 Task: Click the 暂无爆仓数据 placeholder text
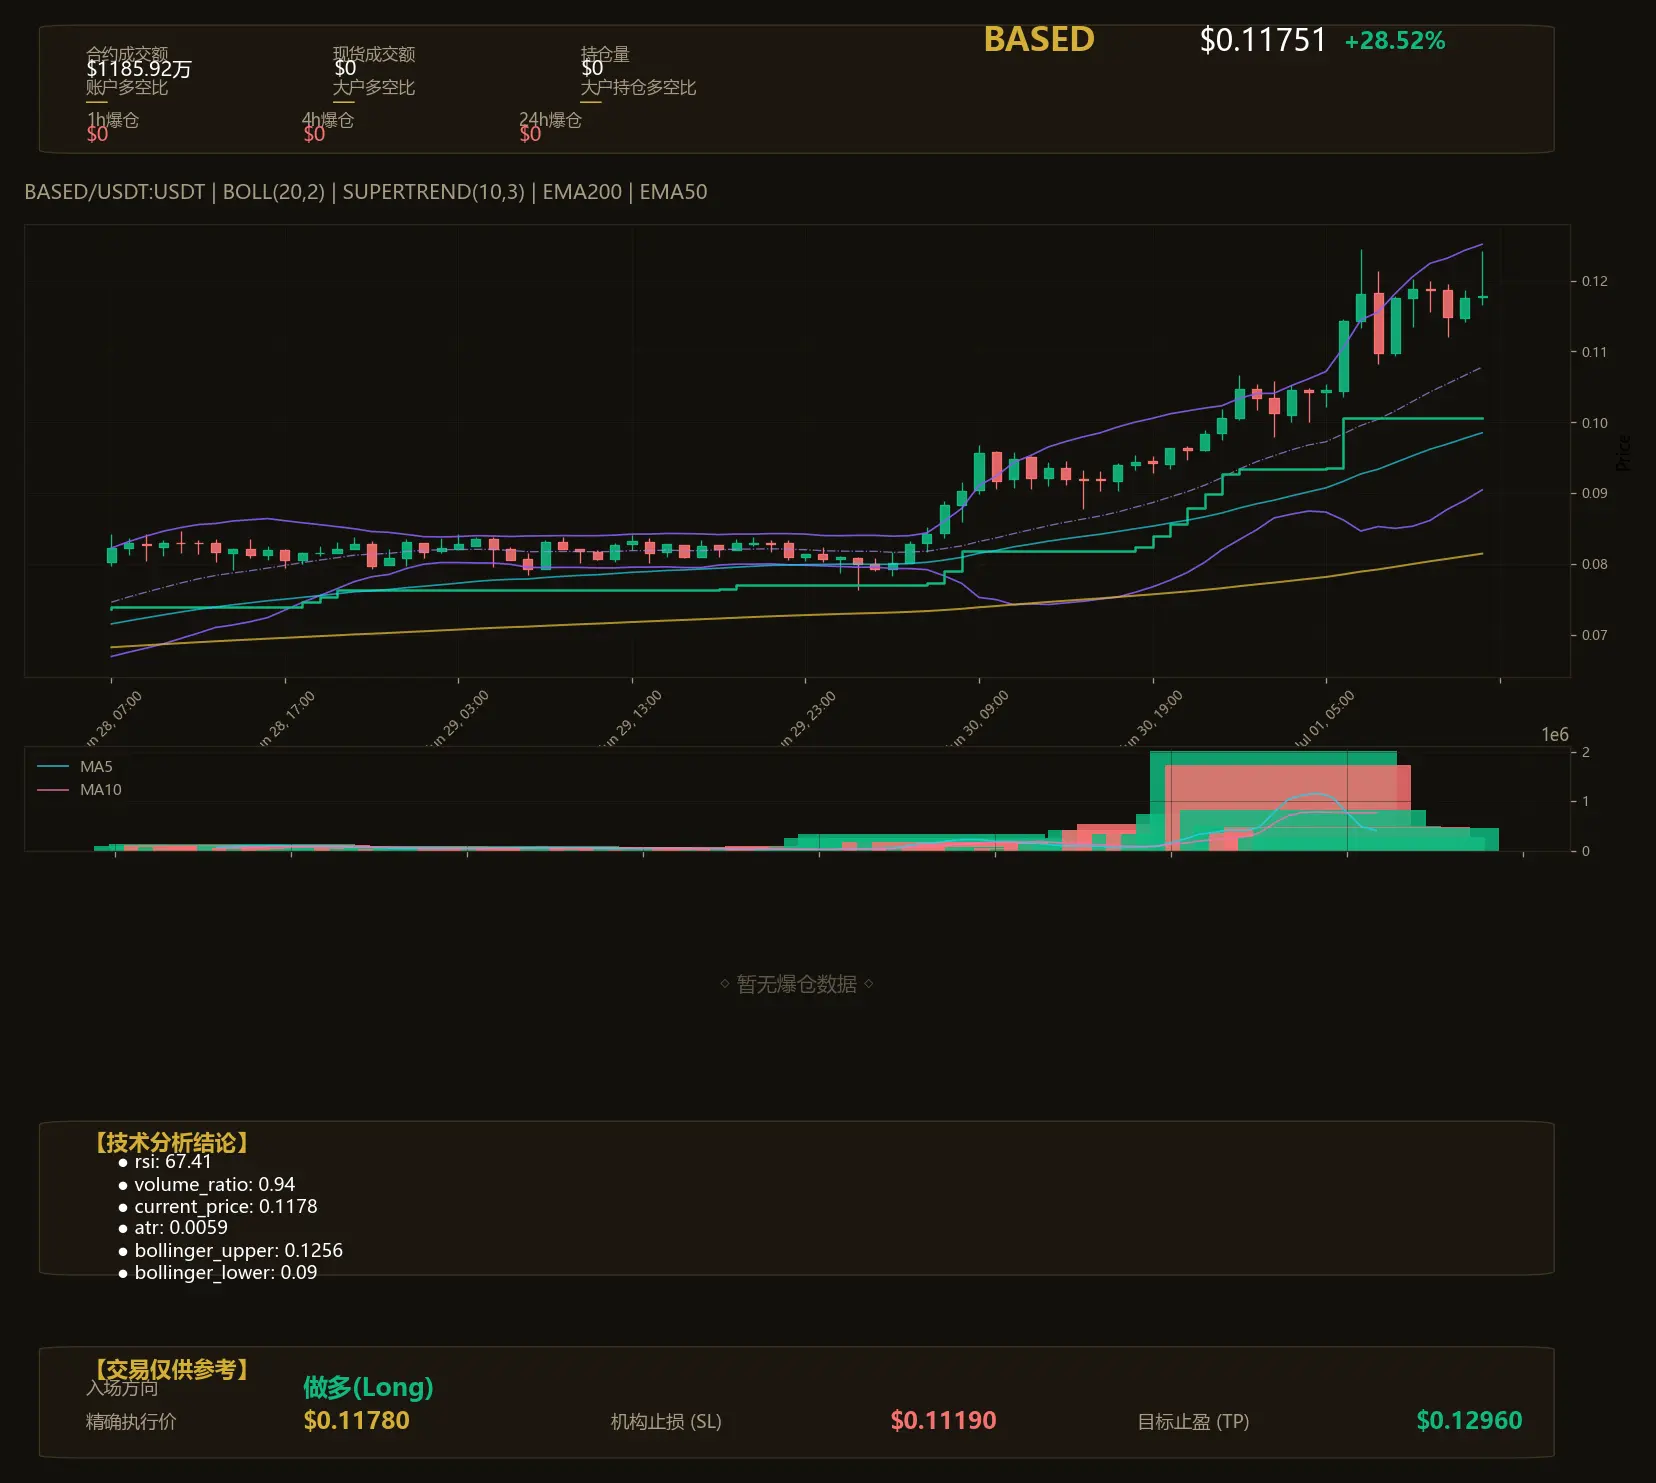click(797, 984)
